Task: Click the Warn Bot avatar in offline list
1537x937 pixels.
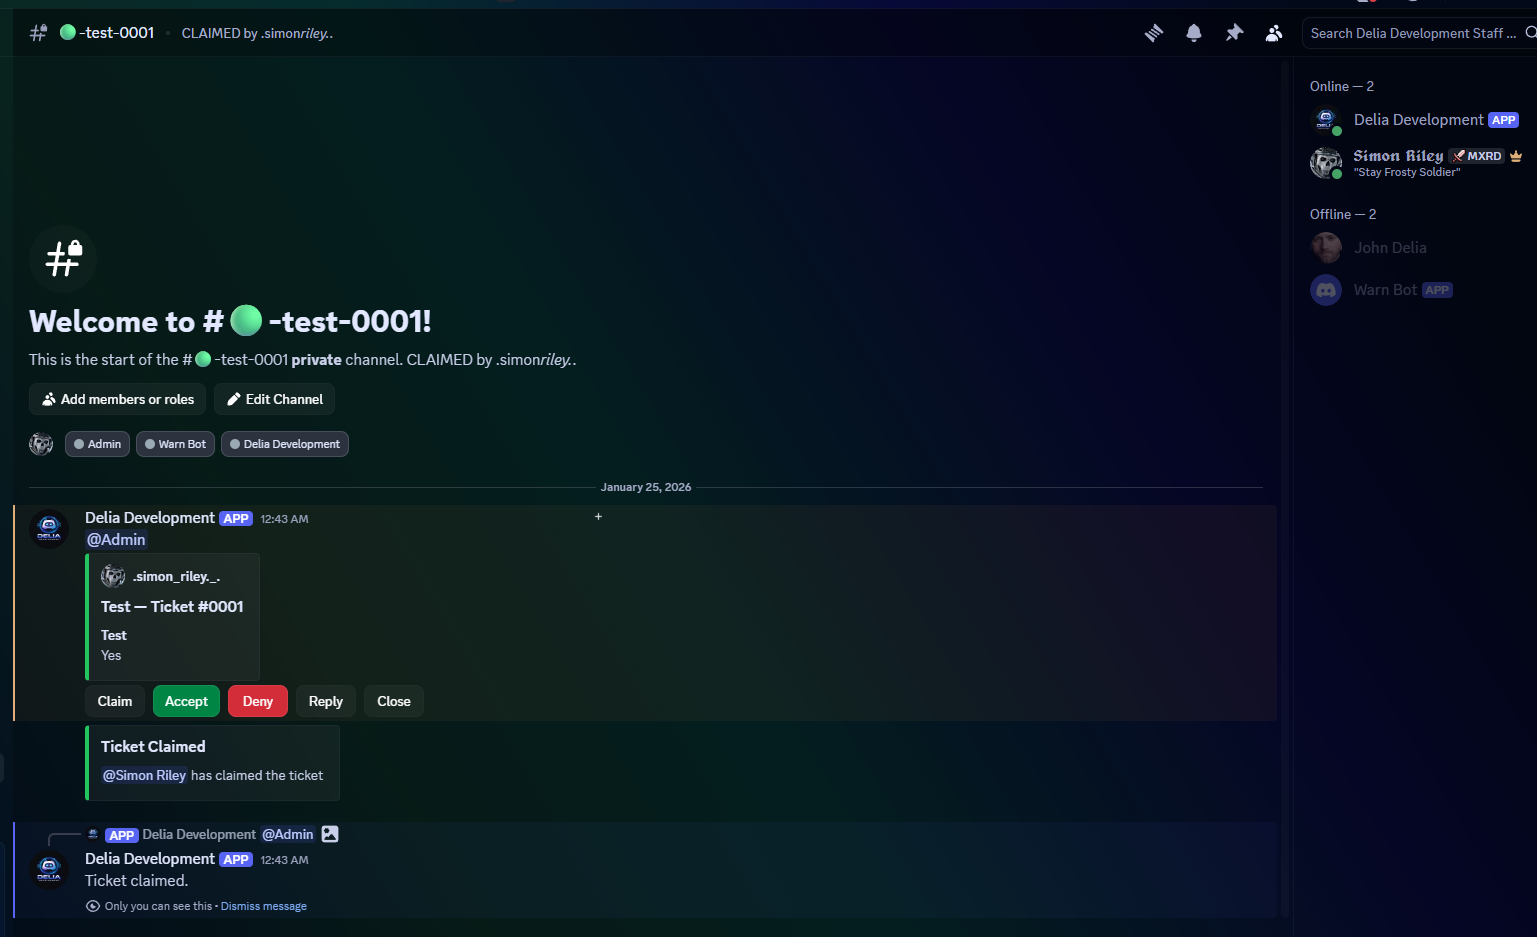Action: point(1326,290)
